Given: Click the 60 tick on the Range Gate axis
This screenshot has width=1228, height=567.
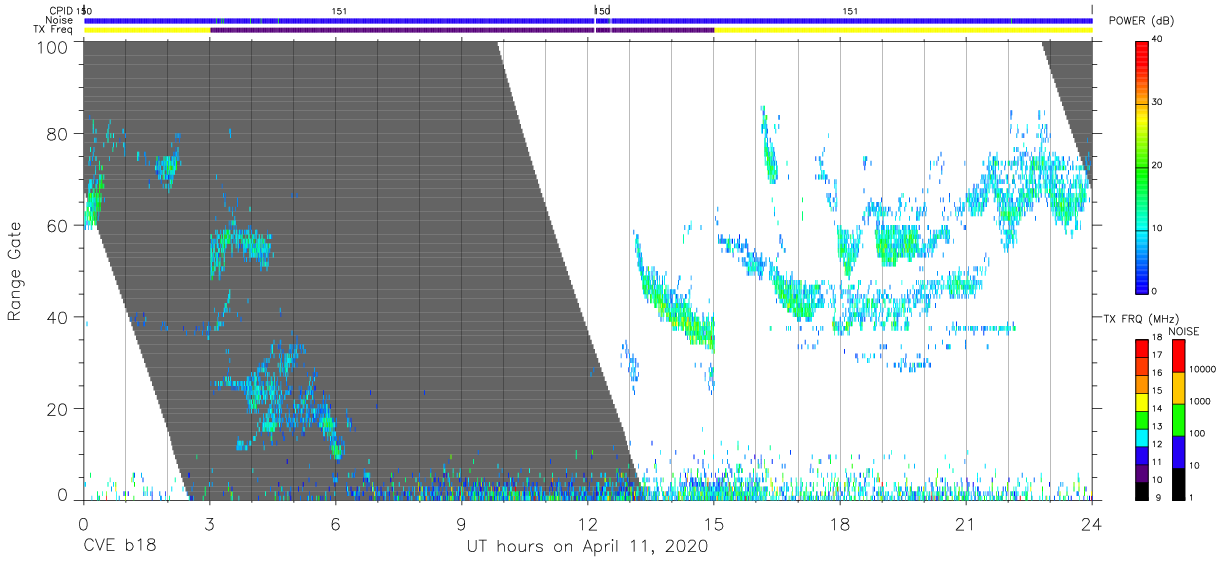Looking at the screenshot, I should tap(57, 226).
